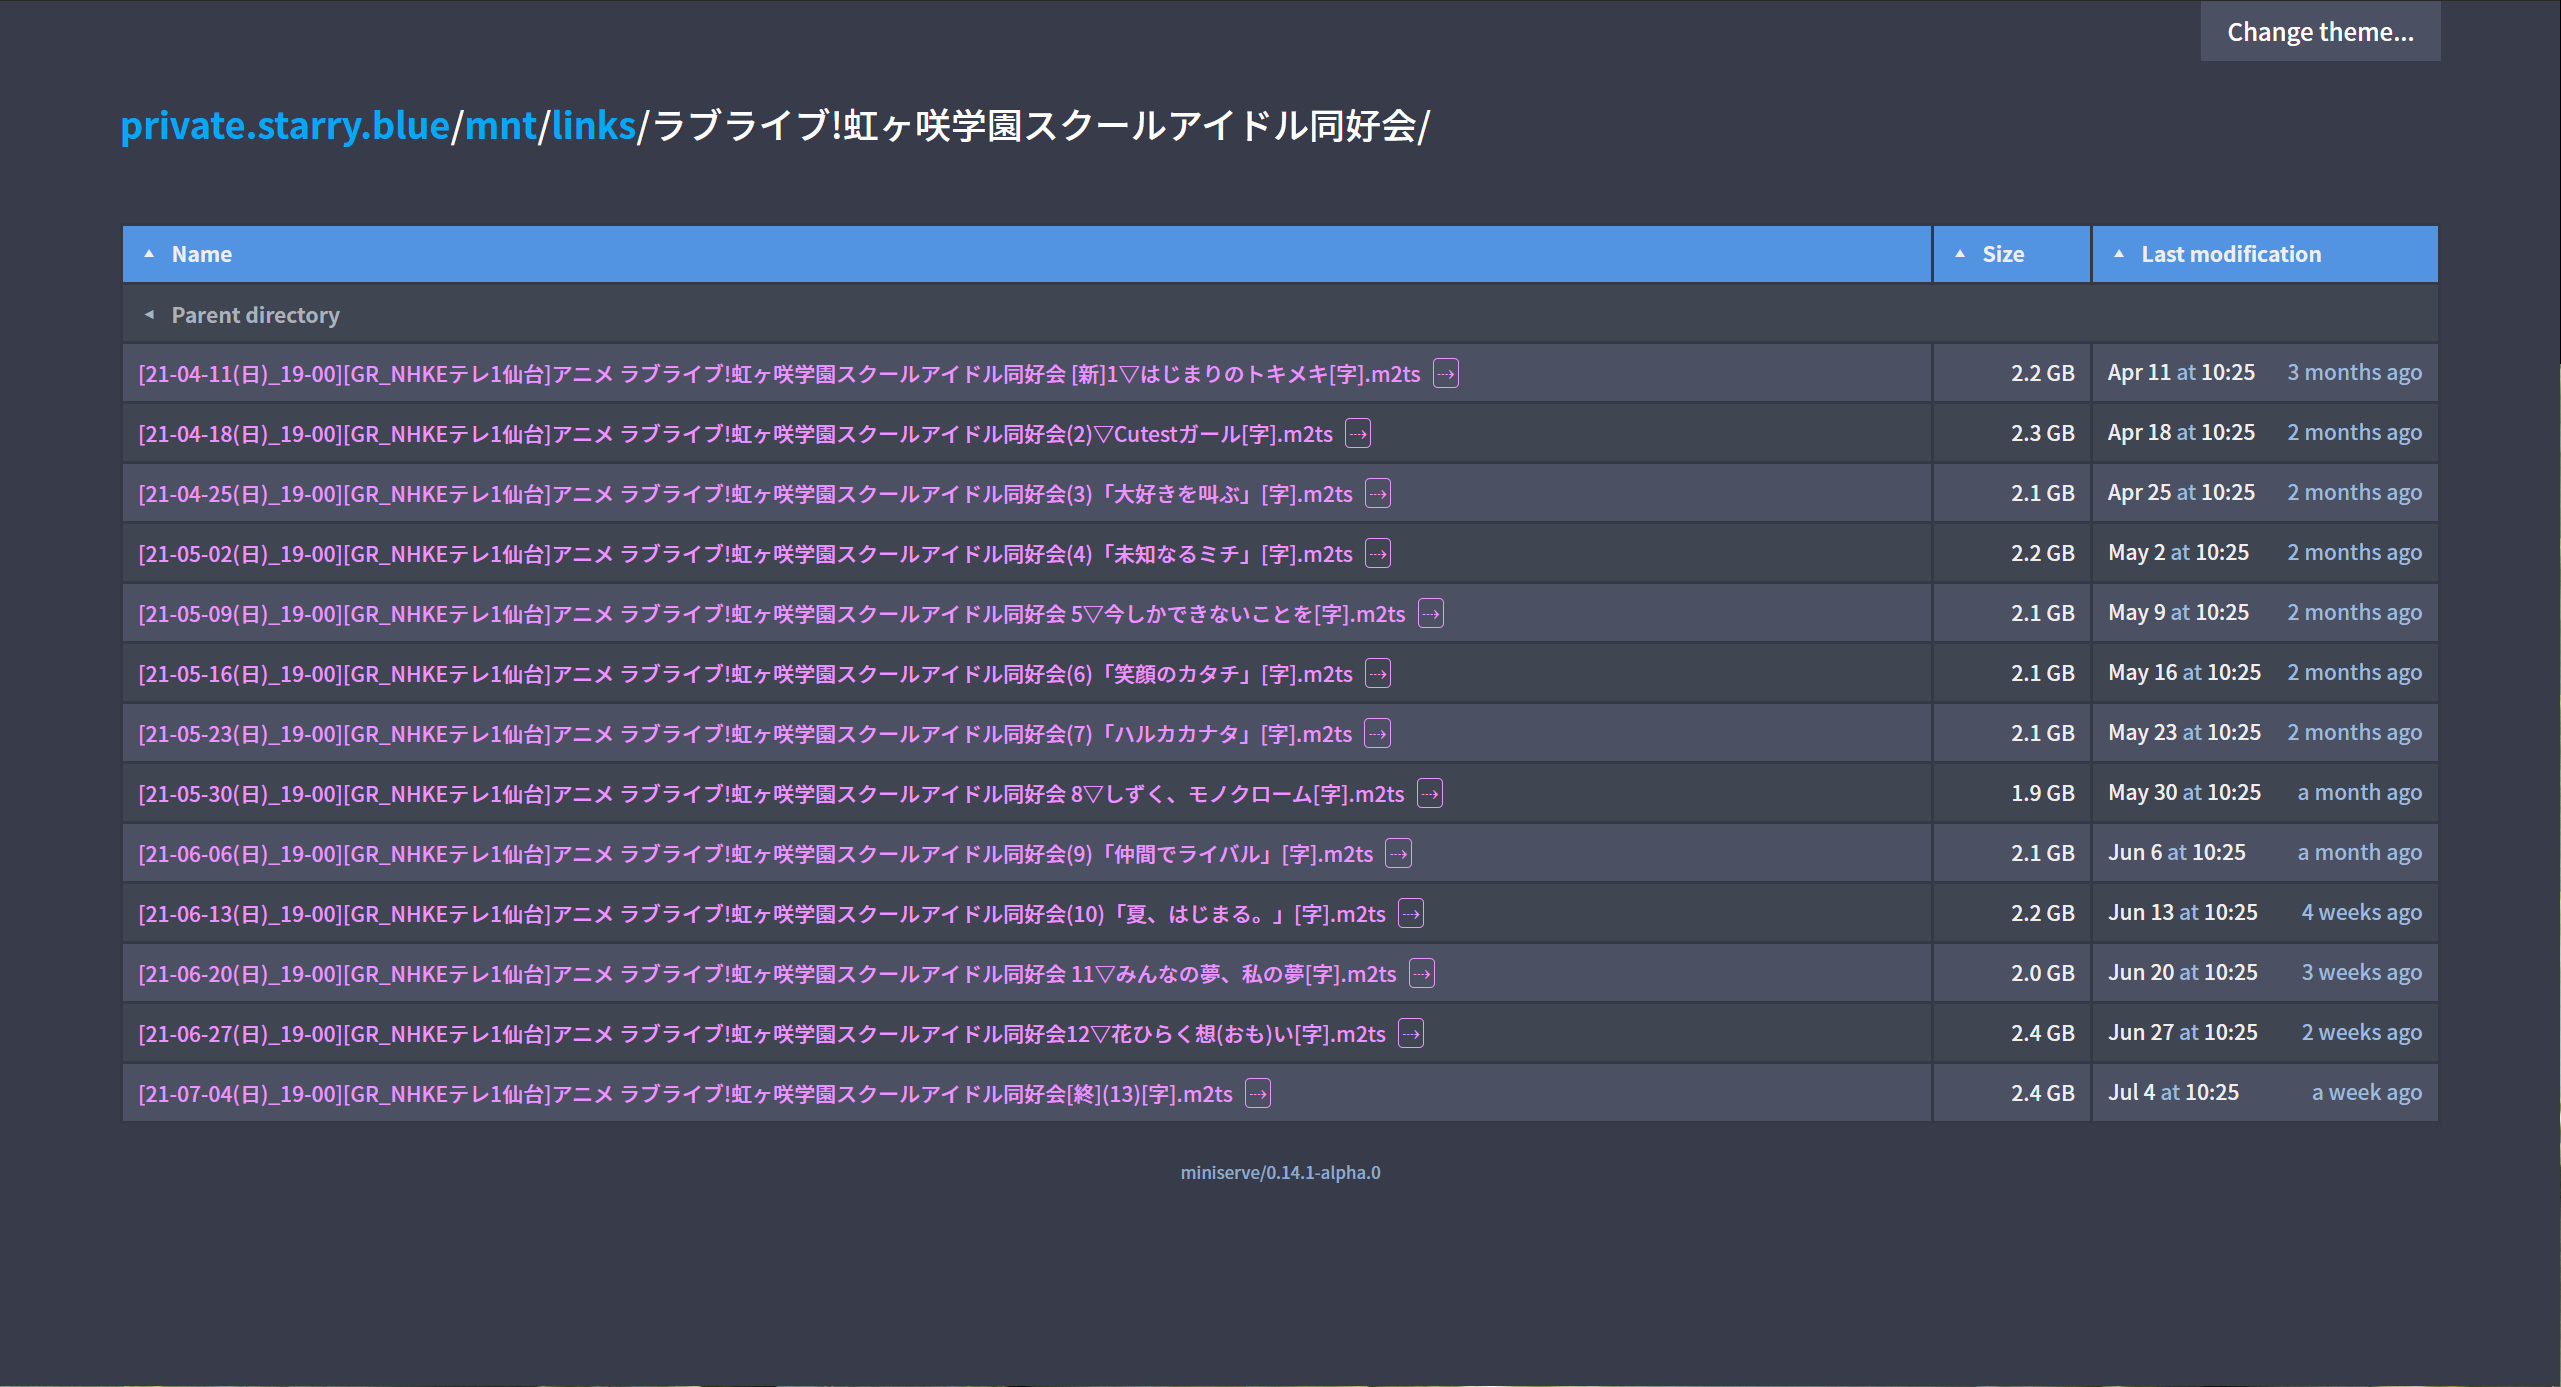Click symlink arrow icon for episode (3) file

pyautogui.click(x=1378, y=494)
